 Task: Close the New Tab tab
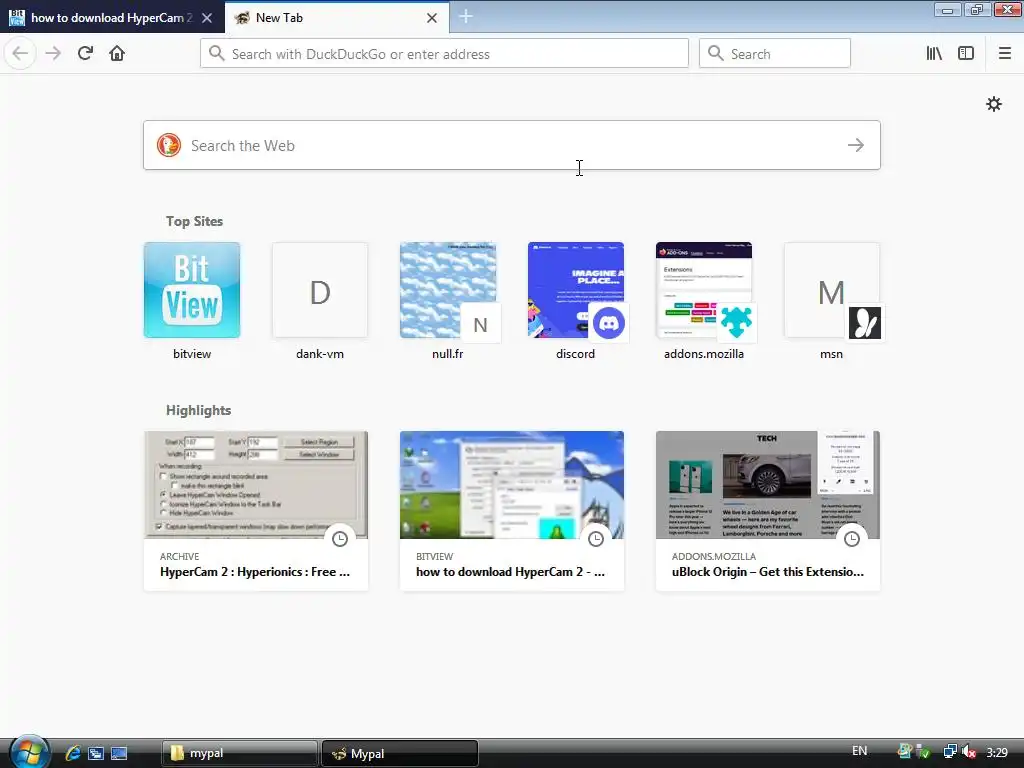[x=432, y=18]
